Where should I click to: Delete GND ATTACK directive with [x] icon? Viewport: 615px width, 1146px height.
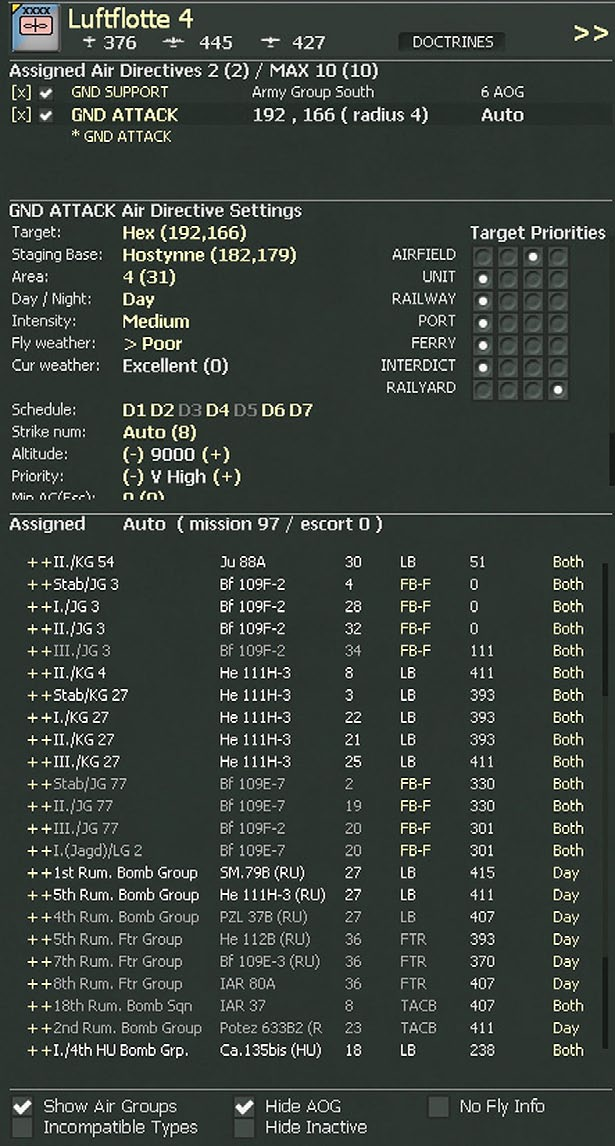[x=20, y=115]
